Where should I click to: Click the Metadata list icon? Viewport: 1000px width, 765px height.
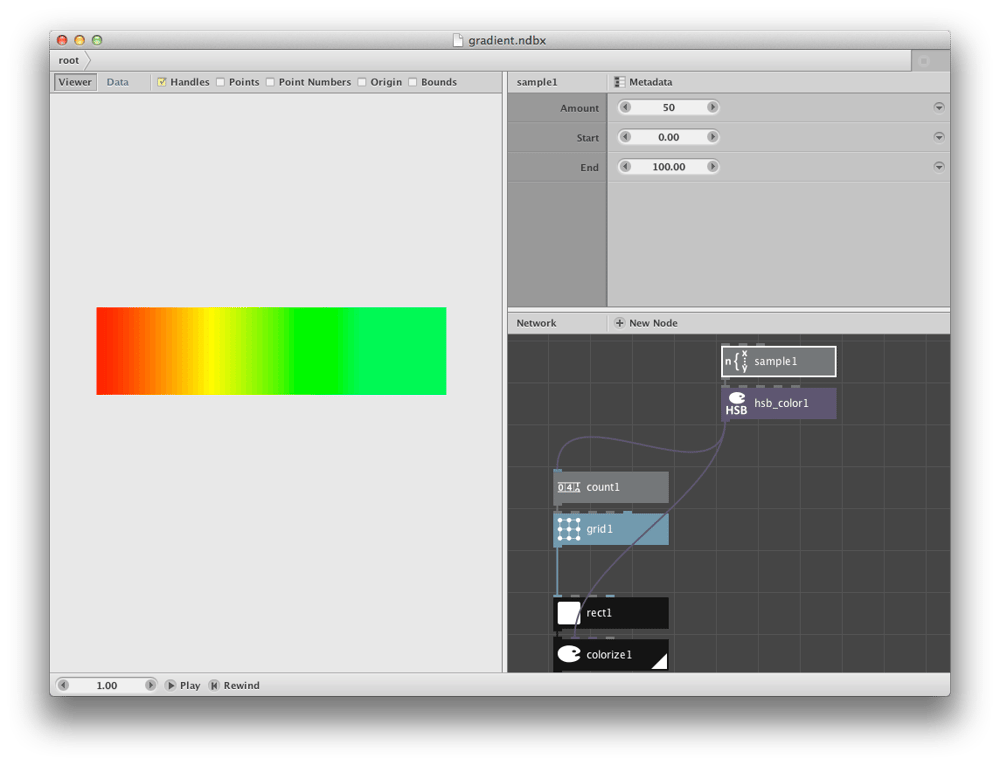point(619,82)
